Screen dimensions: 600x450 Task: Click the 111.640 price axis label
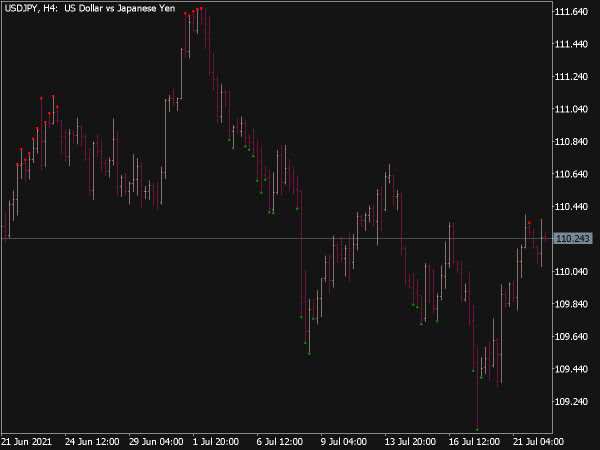[x=571, y=12]
